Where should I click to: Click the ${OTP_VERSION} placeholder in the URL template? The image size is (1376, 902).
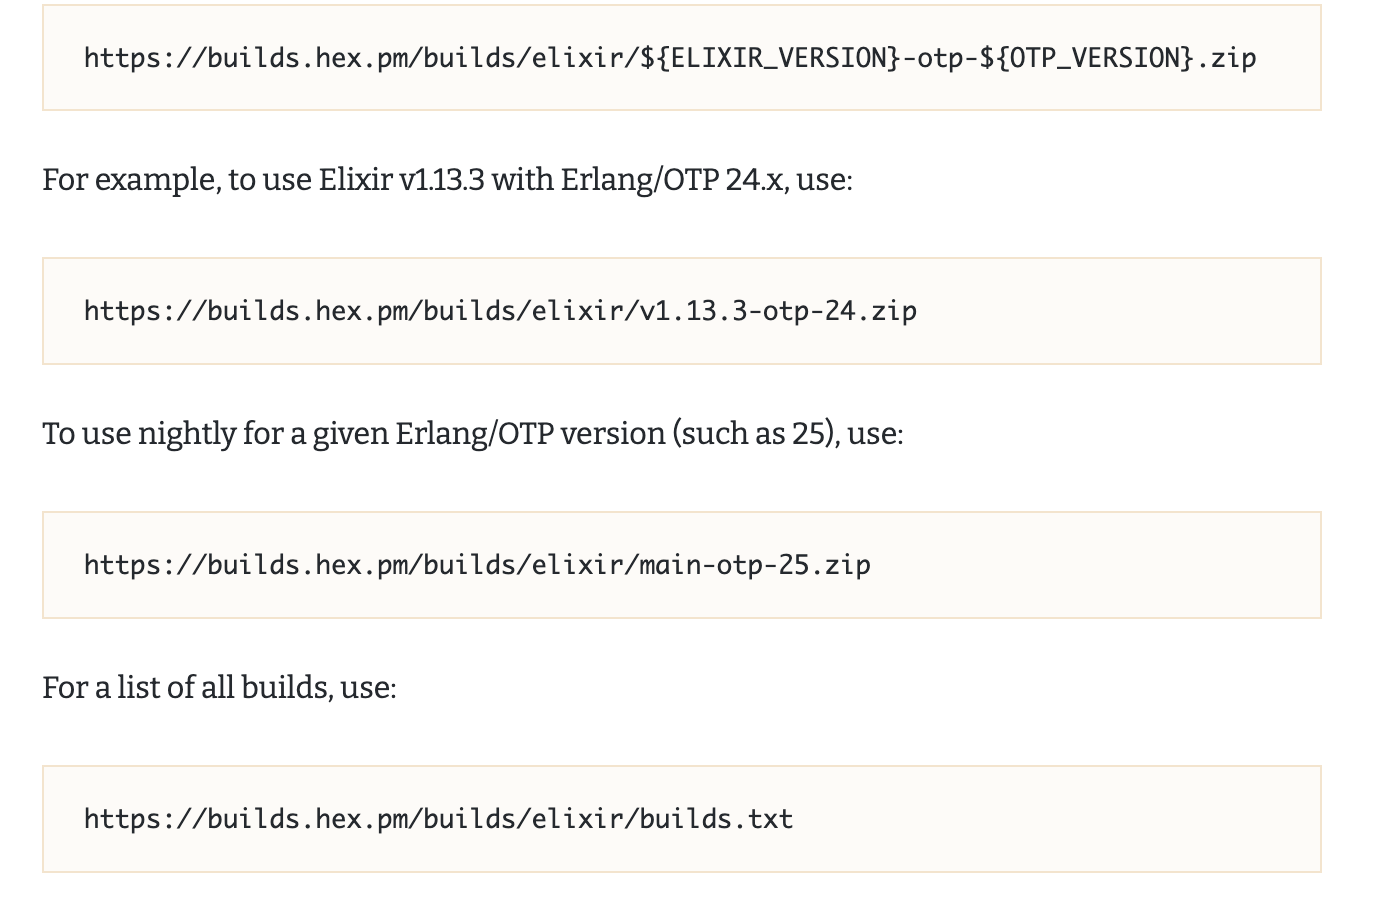(1087, 58)
